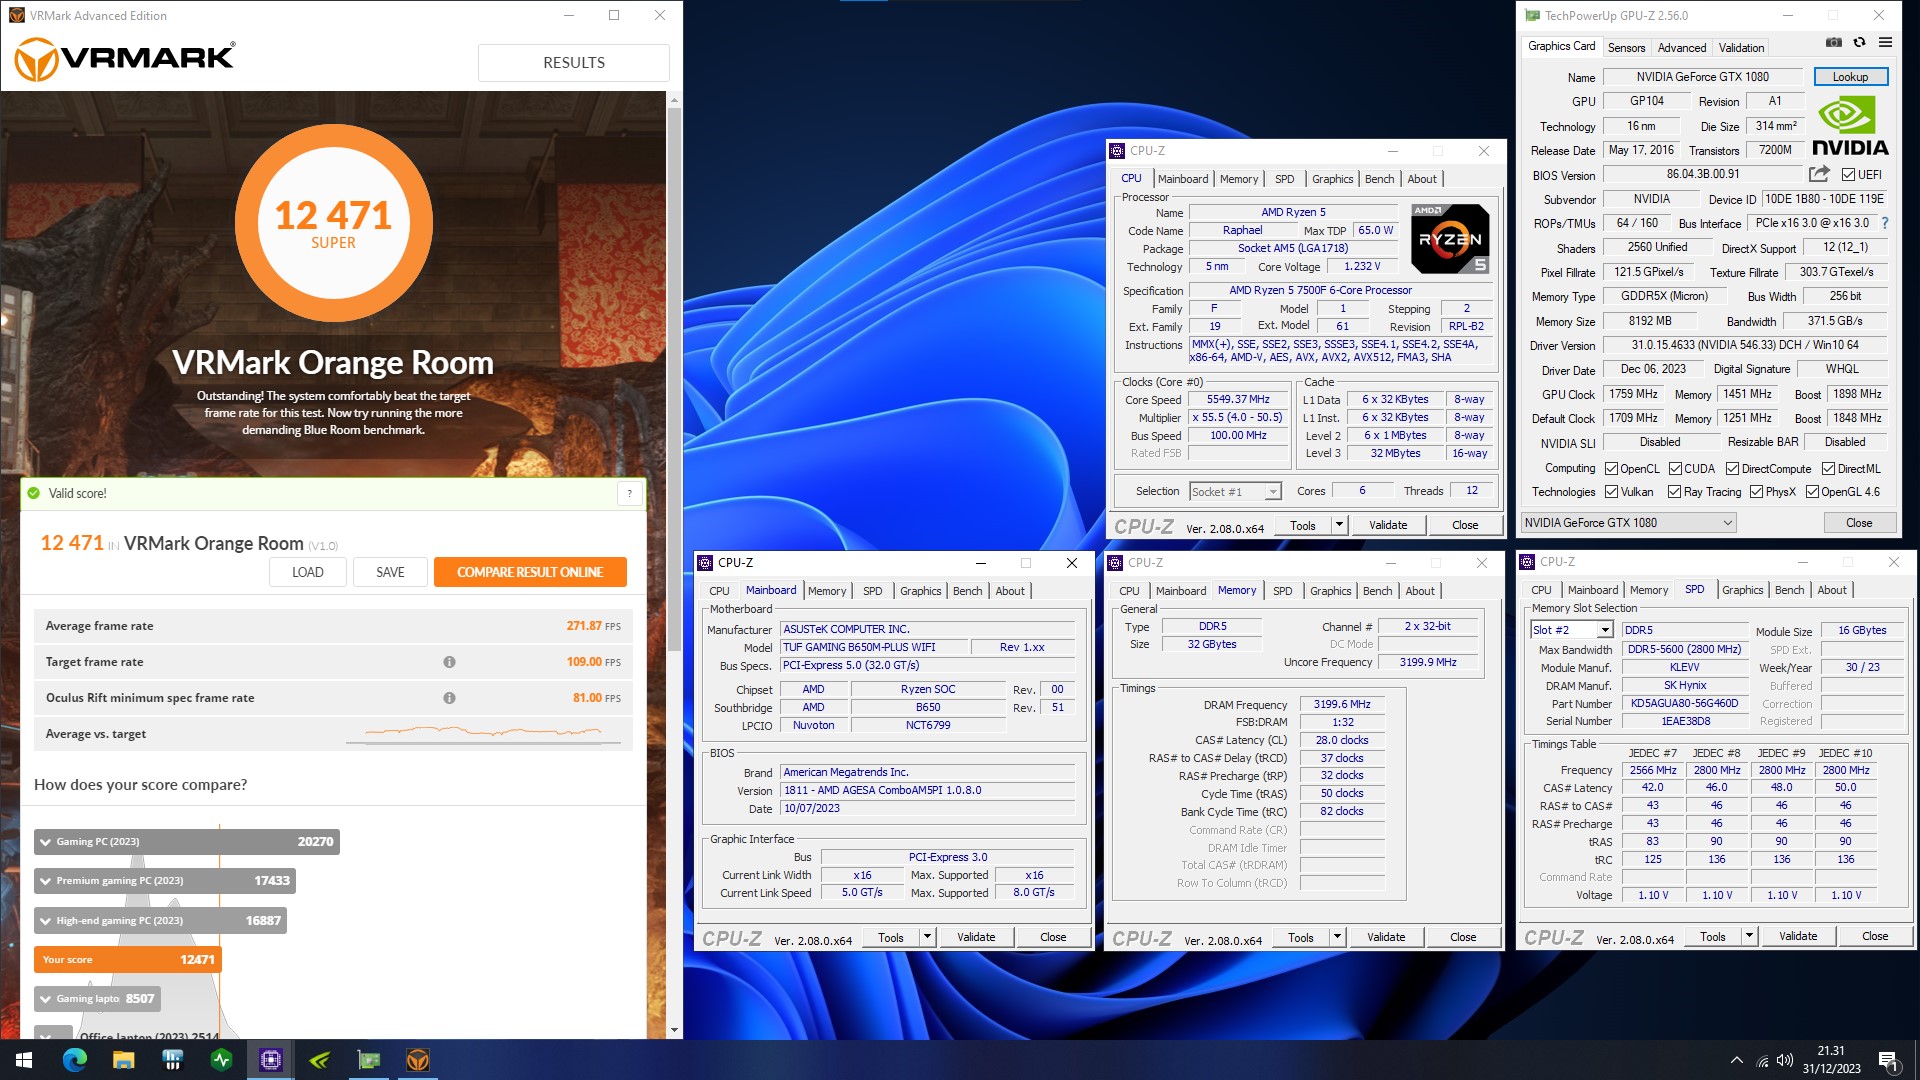The width and height of the screenshot is (1920, 1080).
Task: Click the Average vs. target frame rate graph
Action: [x=484, y=734]
